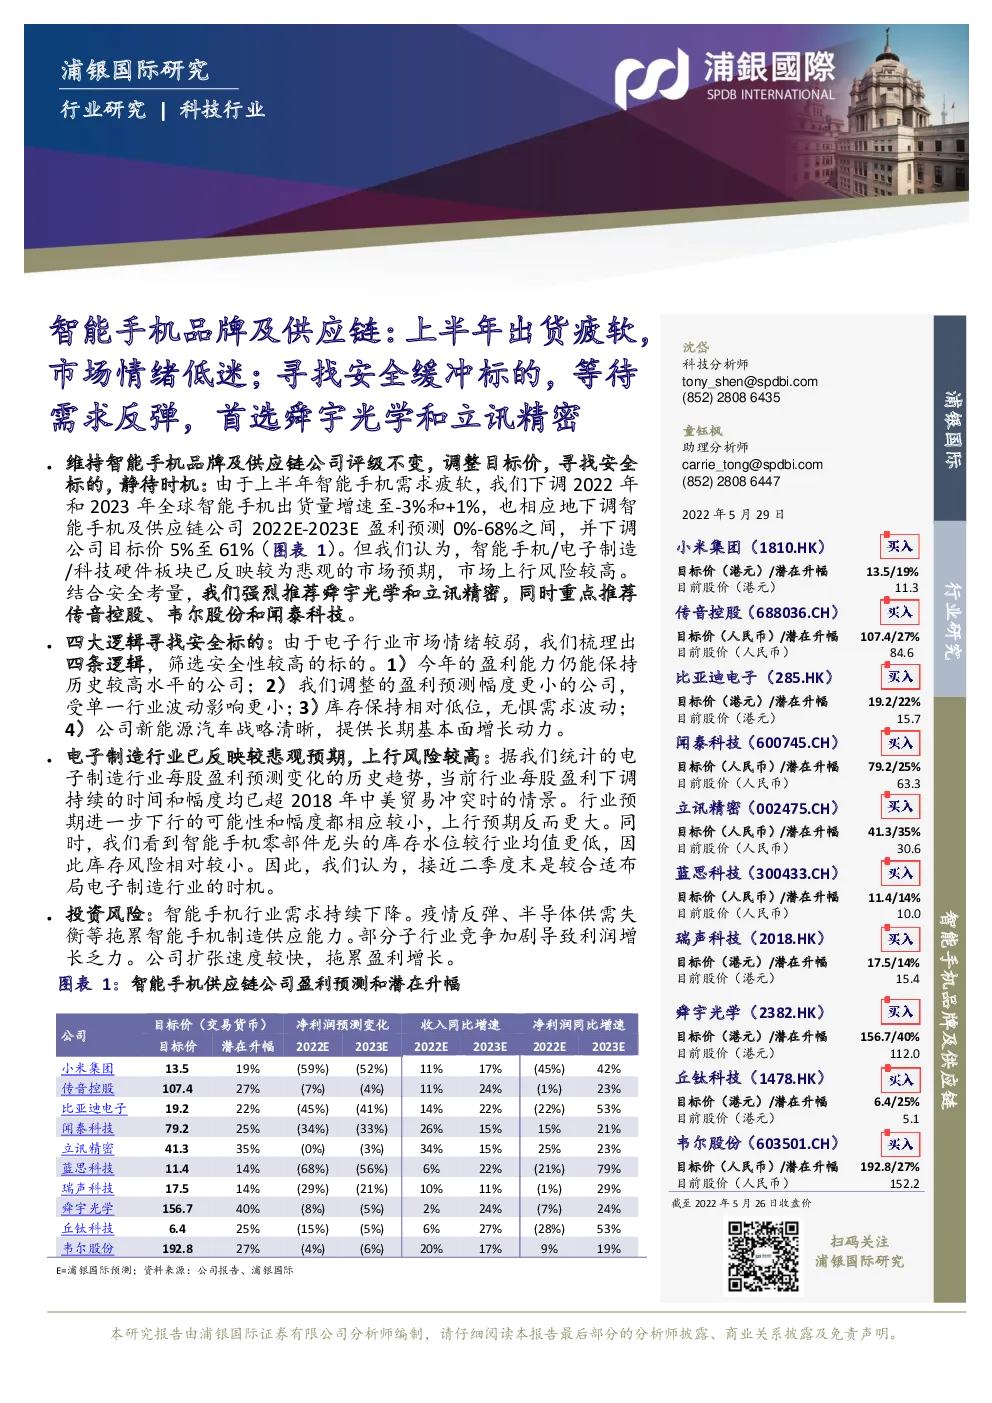The height and width of the screenshot is (1403, 992).
Task: Click the table cell showing (68%)
Action: (x=313, y=1169)
